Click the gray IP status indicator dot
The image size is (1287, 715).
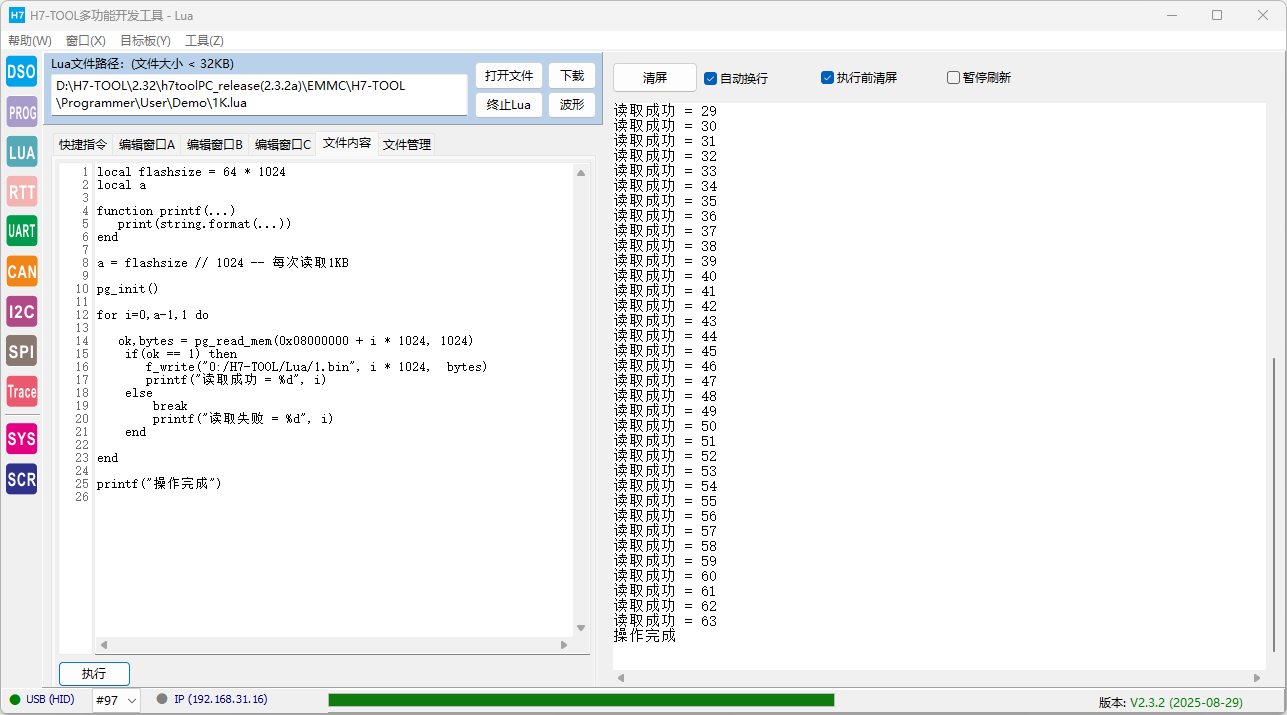pyautogui.click(x=162, y=700)
